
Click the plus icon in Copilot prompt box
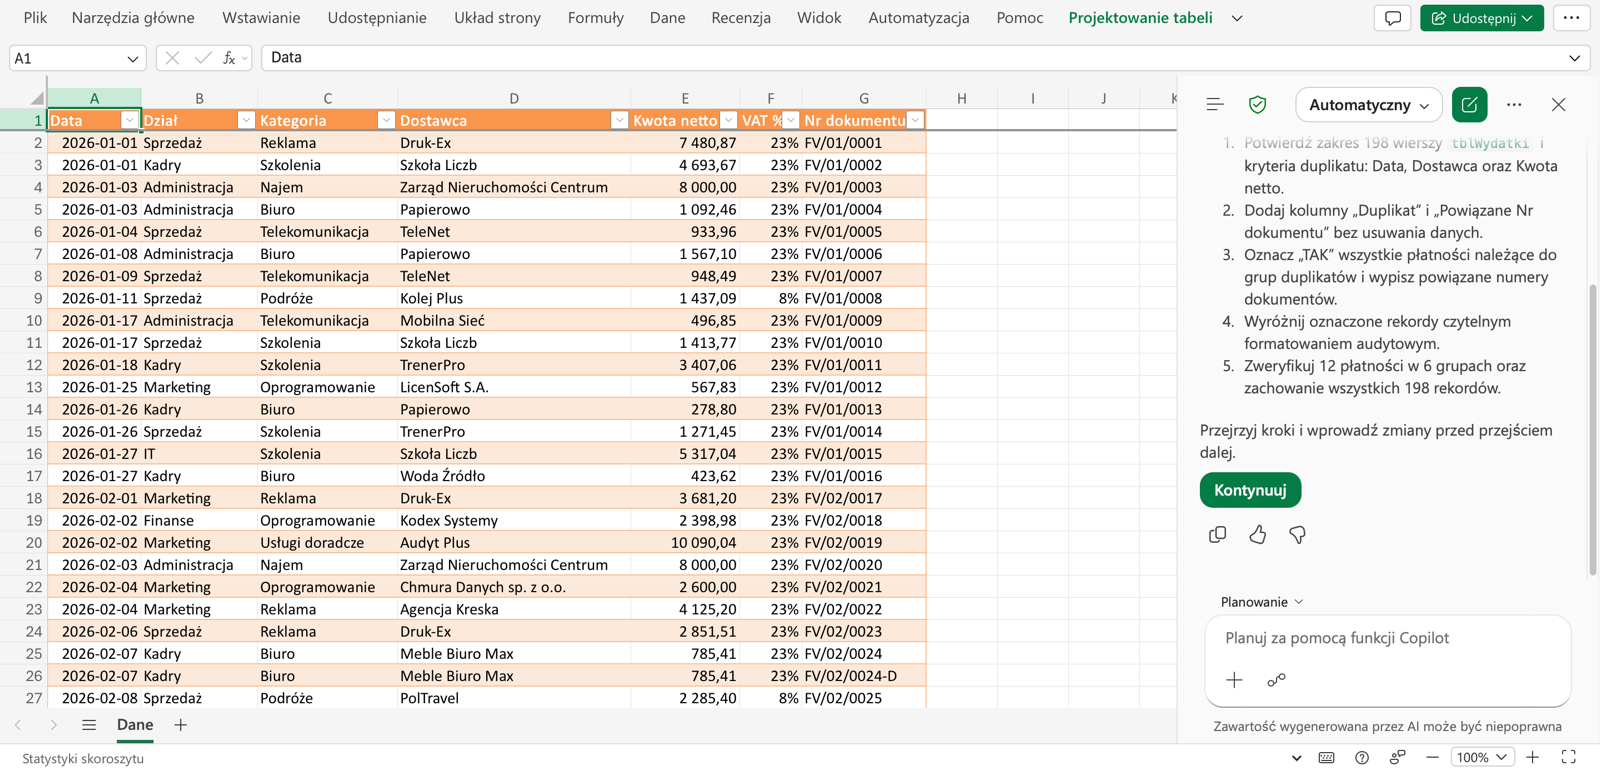coord(1234,680)
